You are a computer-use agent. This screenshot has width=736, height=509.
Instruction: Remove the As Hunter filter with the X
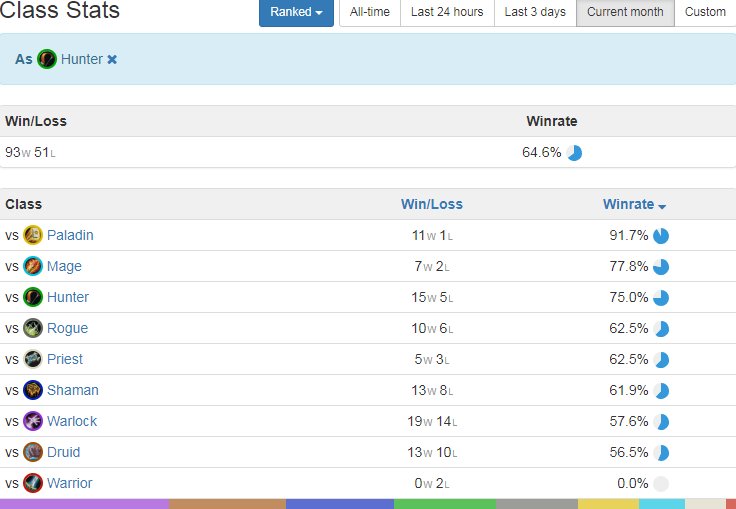[x=112, y=60]
